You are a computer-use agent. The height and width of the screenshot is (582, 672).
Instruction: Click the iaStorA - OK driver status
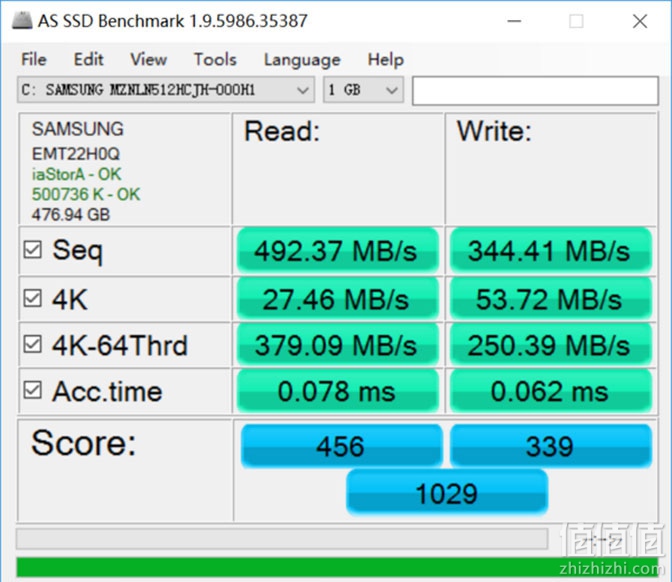click(x=76, y=174)
